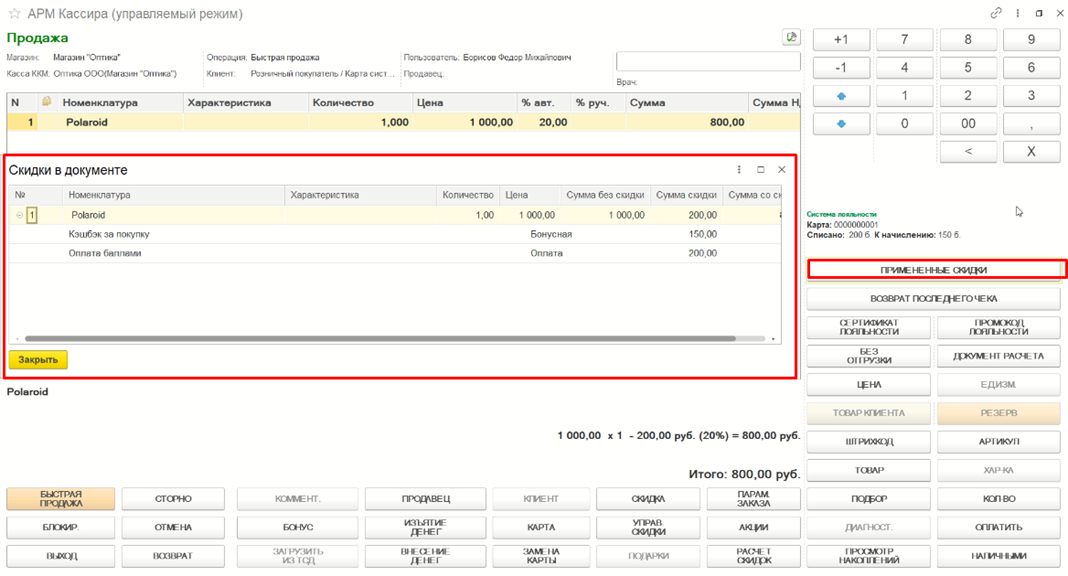Click keypad button -1
This screenshot has width=1068, height=576.
(x=841, y=67)
